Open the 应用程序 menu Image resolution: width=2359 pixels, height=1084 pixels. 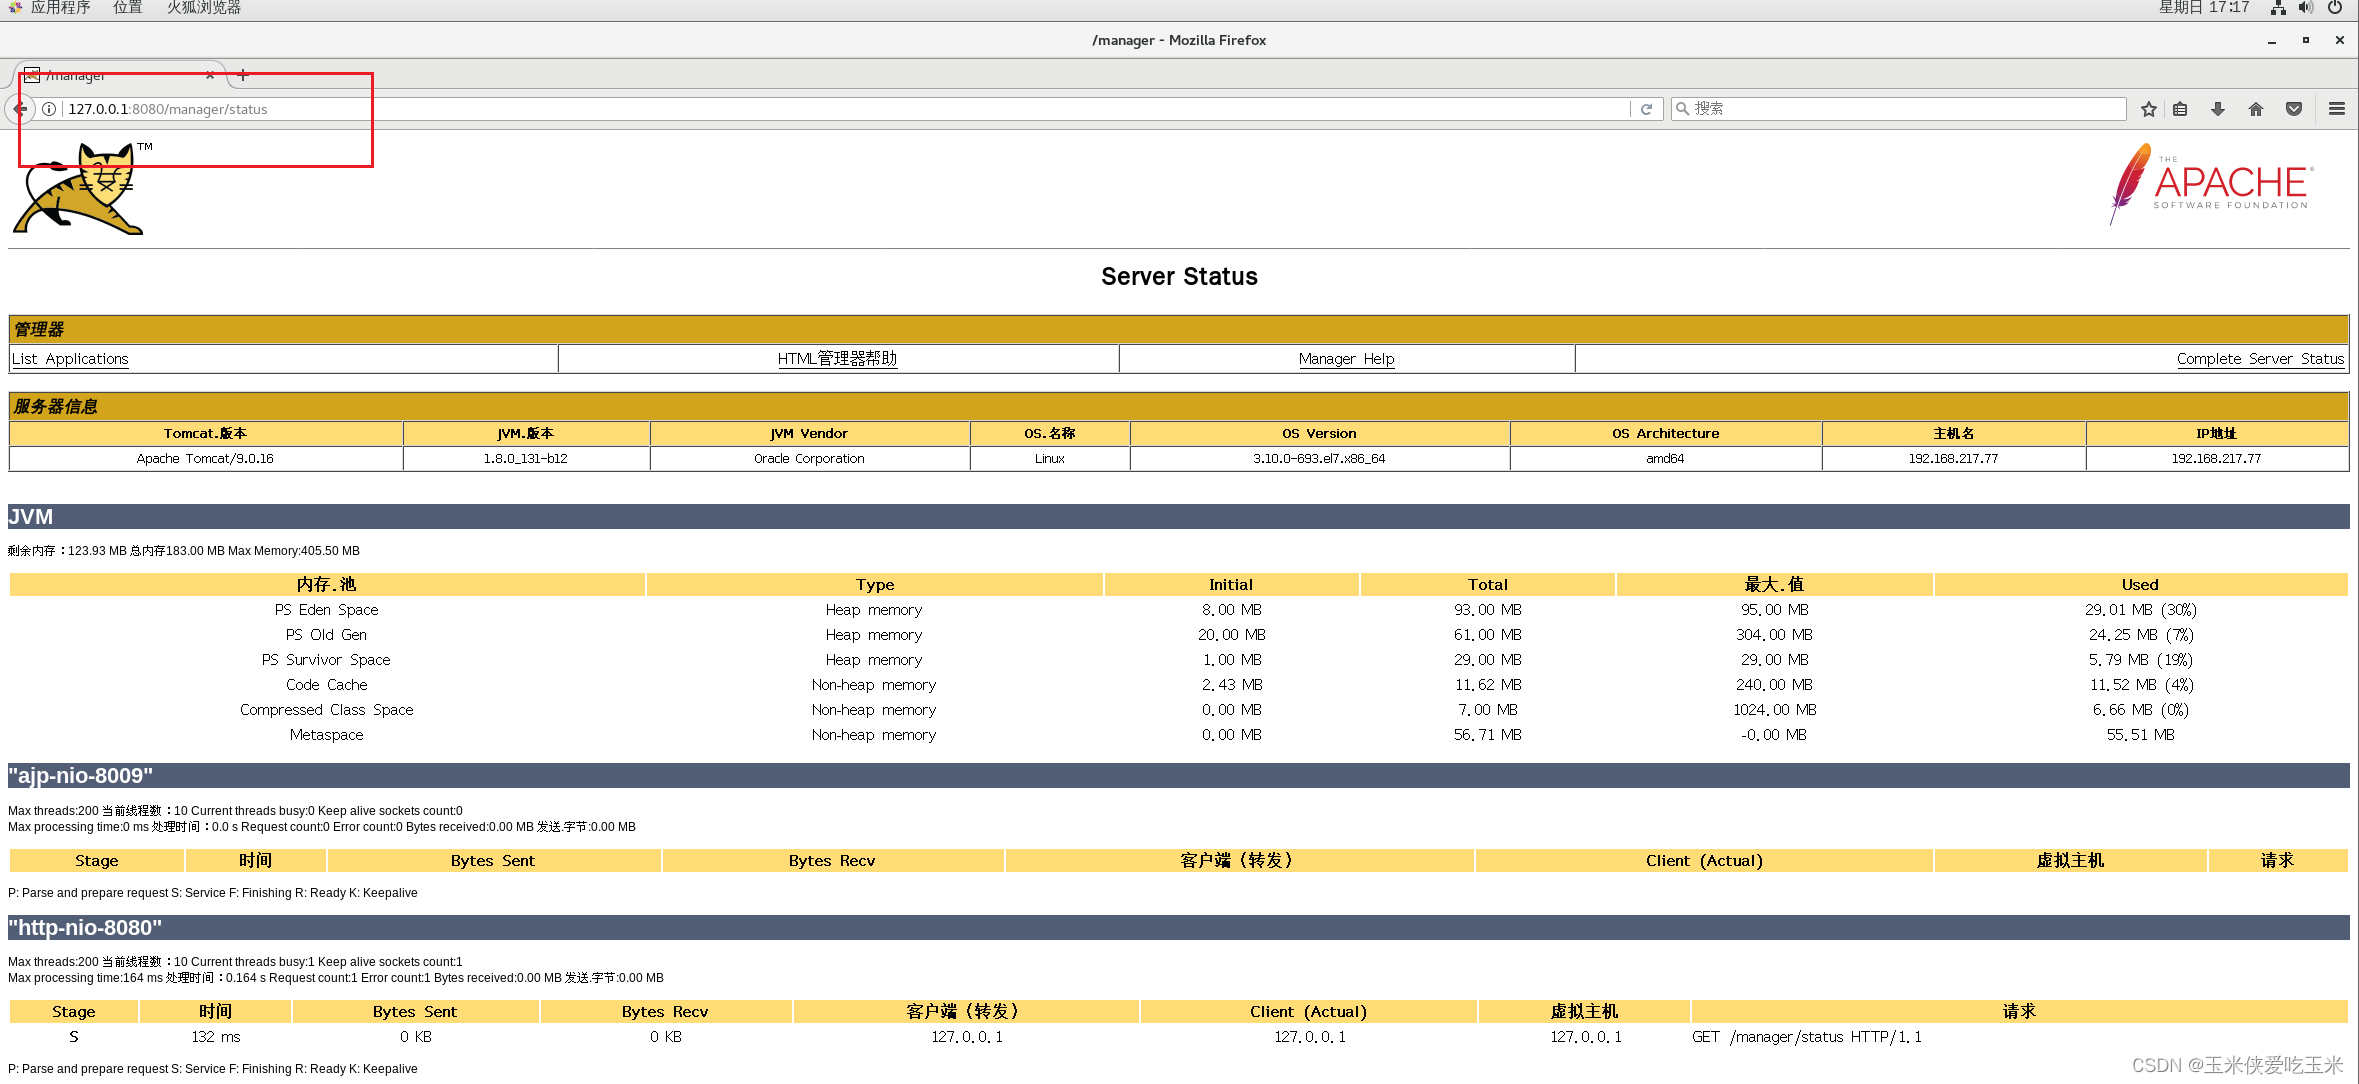click(59, 8)
